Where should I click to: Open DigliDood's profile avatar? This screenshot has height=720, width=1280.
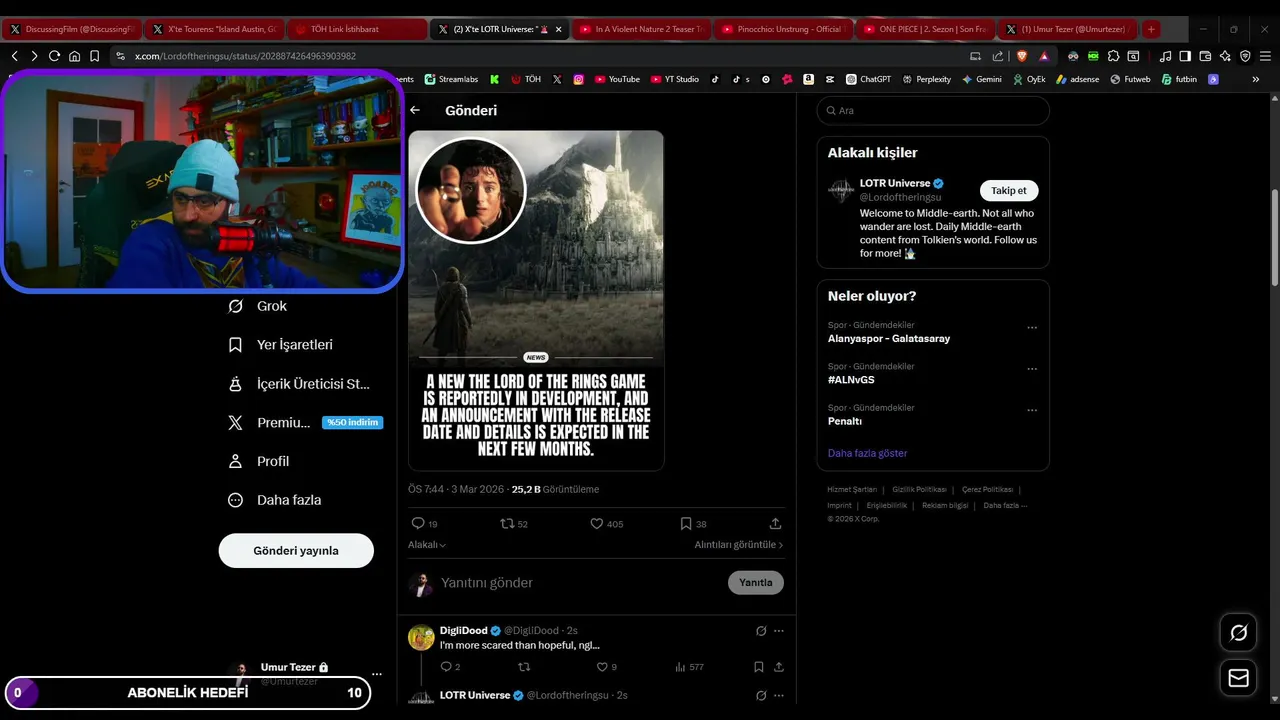(422, 638)
